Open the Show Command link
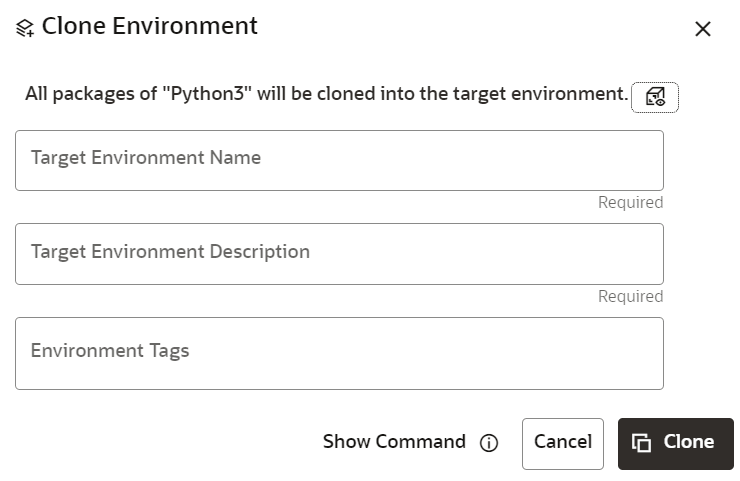Screen dimensions: 740x481 (394, 442)
